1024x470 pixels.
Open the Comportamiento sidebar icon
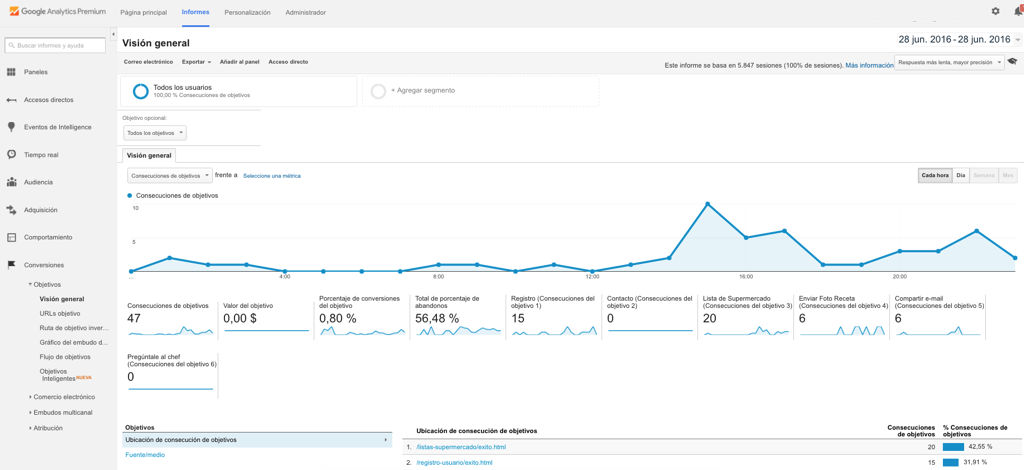11,237
